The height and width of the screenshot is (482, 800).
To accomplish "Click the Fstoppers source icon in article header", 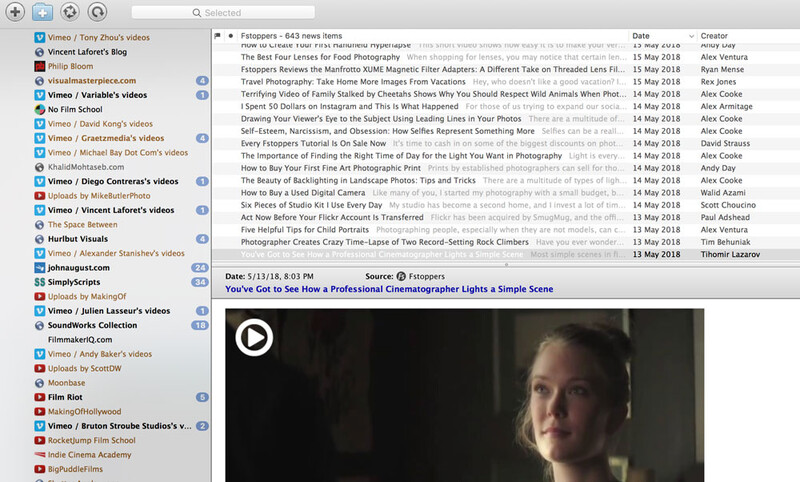I will 401,276.
